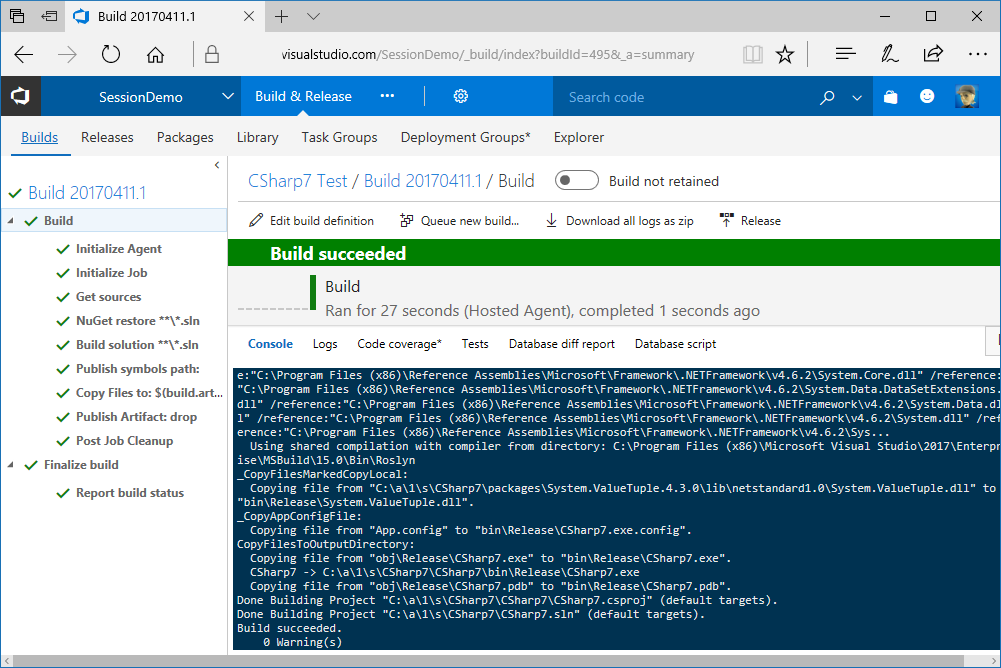Screen dimensions: 1001x668
Task: Expand search options dropdown arrow
Action: tap(857, 98)
